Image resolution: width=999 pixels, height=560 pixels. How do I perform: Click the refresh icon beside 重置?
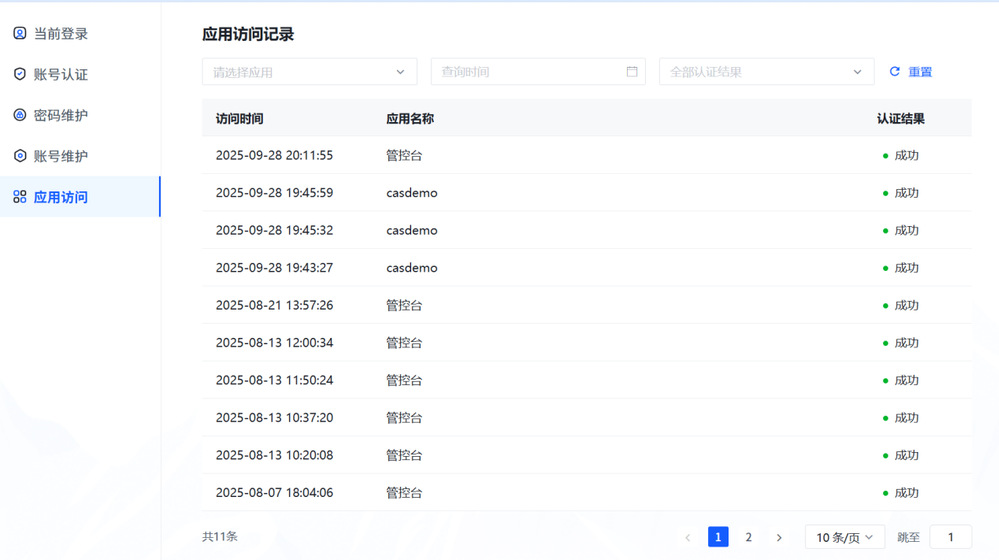[895, 72]
